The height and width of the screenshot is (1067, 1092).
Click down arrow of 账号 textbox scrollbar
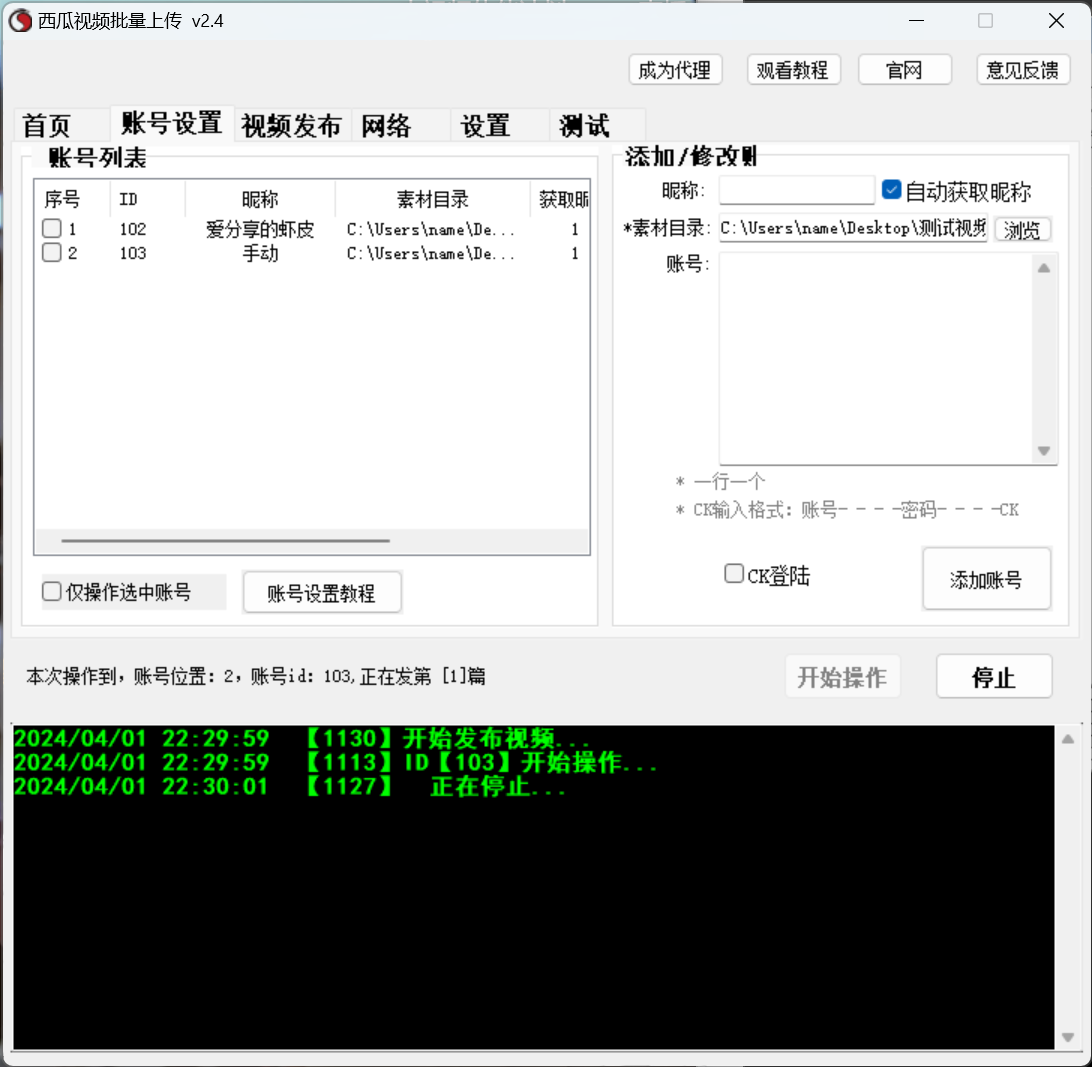click(1044, 451)
